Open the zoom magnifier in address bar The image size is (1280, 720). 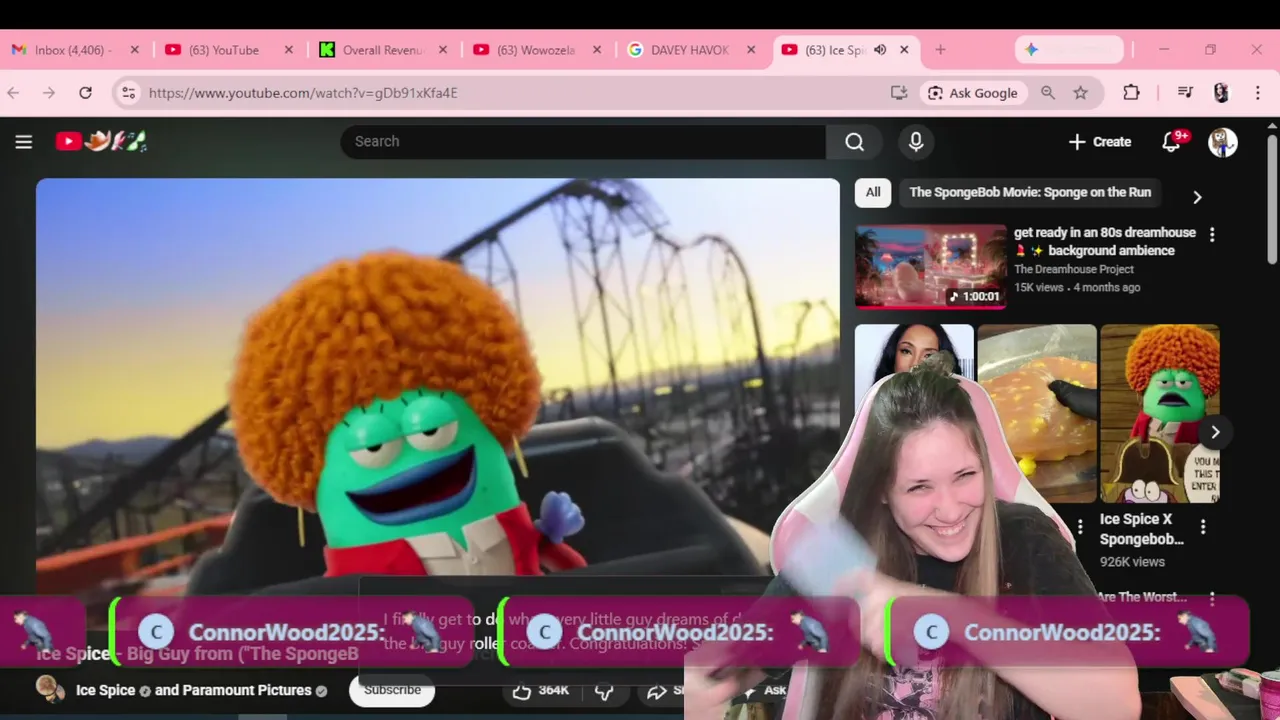(x=1048, y=93)
